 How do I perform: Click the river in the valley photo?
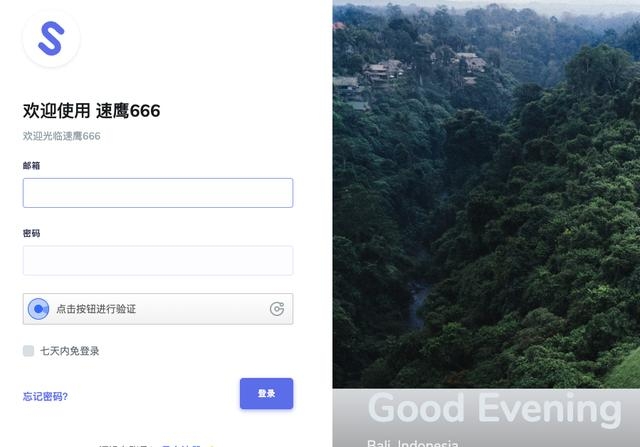pyautogui.click(x=417, y=304)
